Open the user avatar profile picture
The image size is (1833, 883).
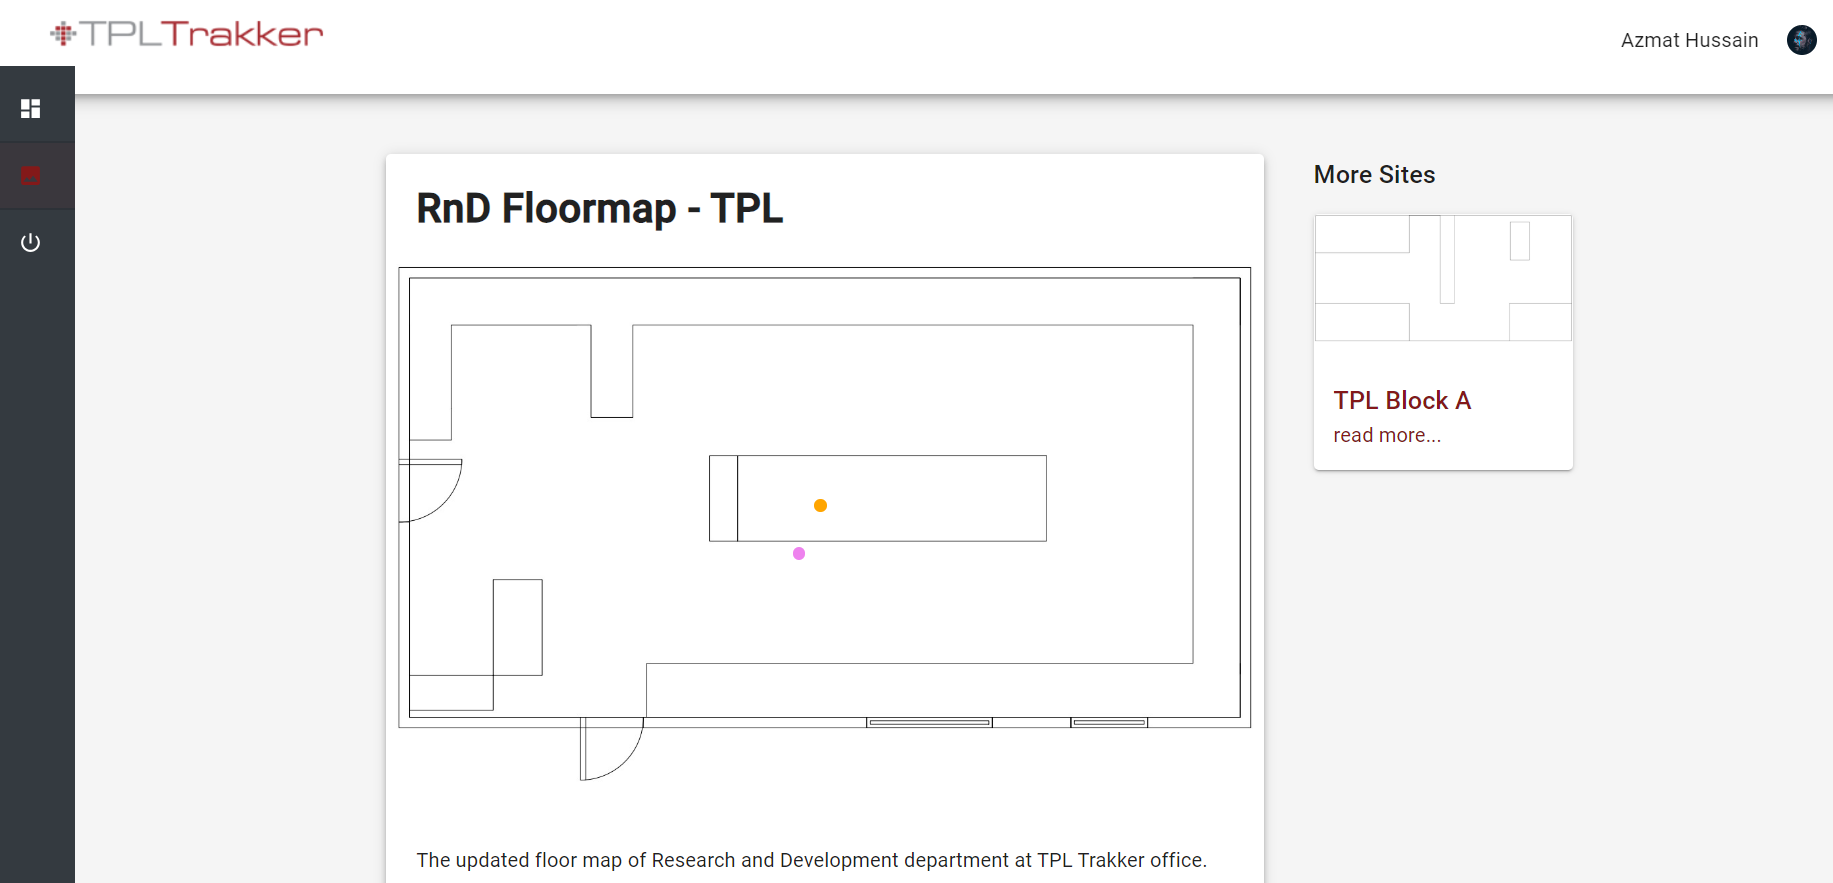pos(1801,40)
